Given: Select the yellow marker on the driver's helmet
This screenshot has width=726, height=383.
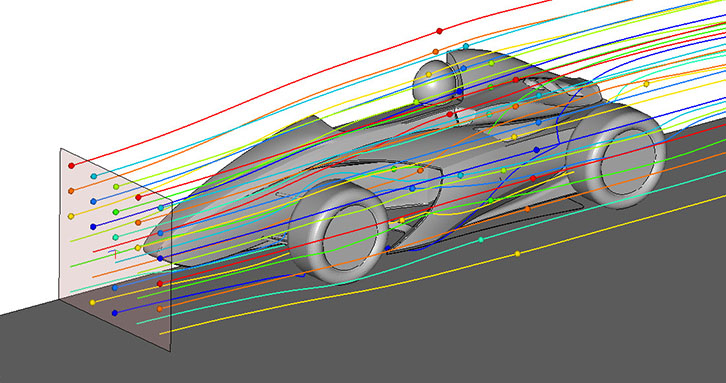Looking at the screenshot, I should (x=429, y=74).
